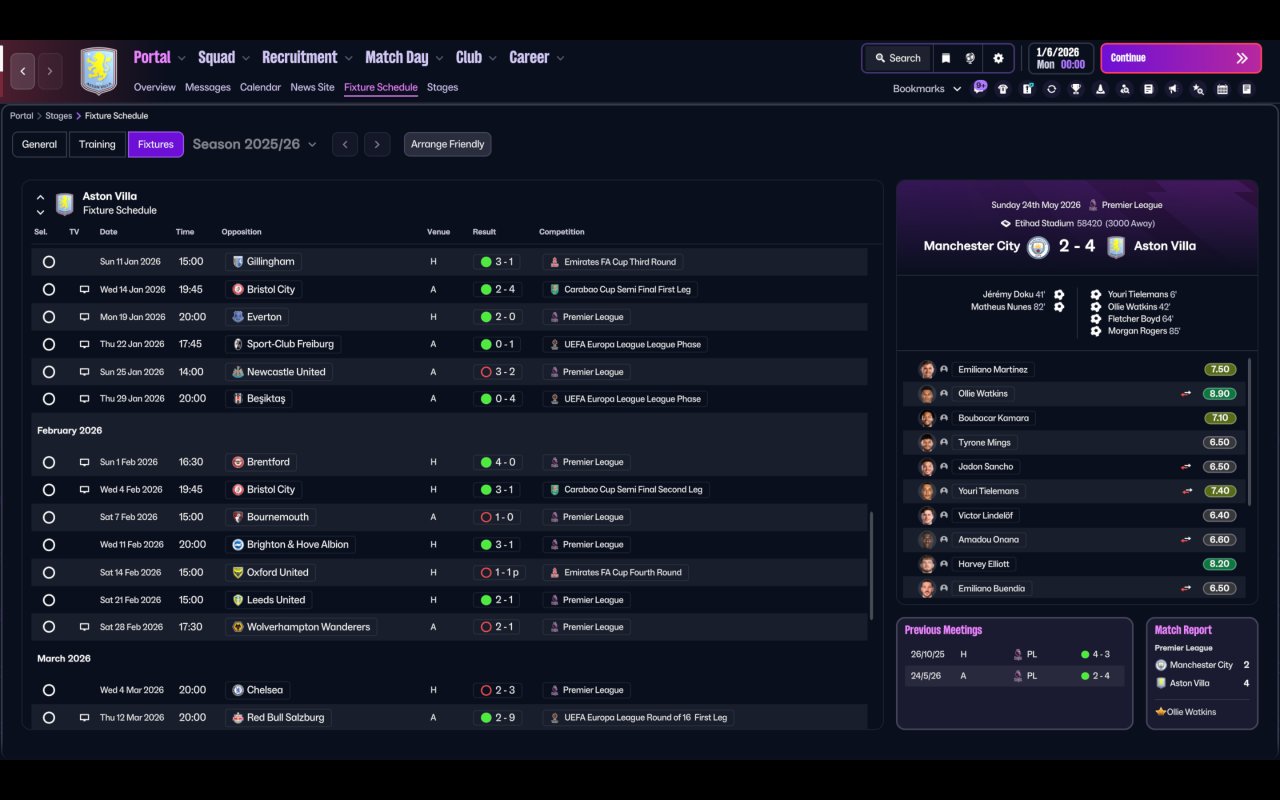Select the Bournemouth fixture radio circle
The height and width of the screenshot is (800, 1280).
[x=49, y=517]
